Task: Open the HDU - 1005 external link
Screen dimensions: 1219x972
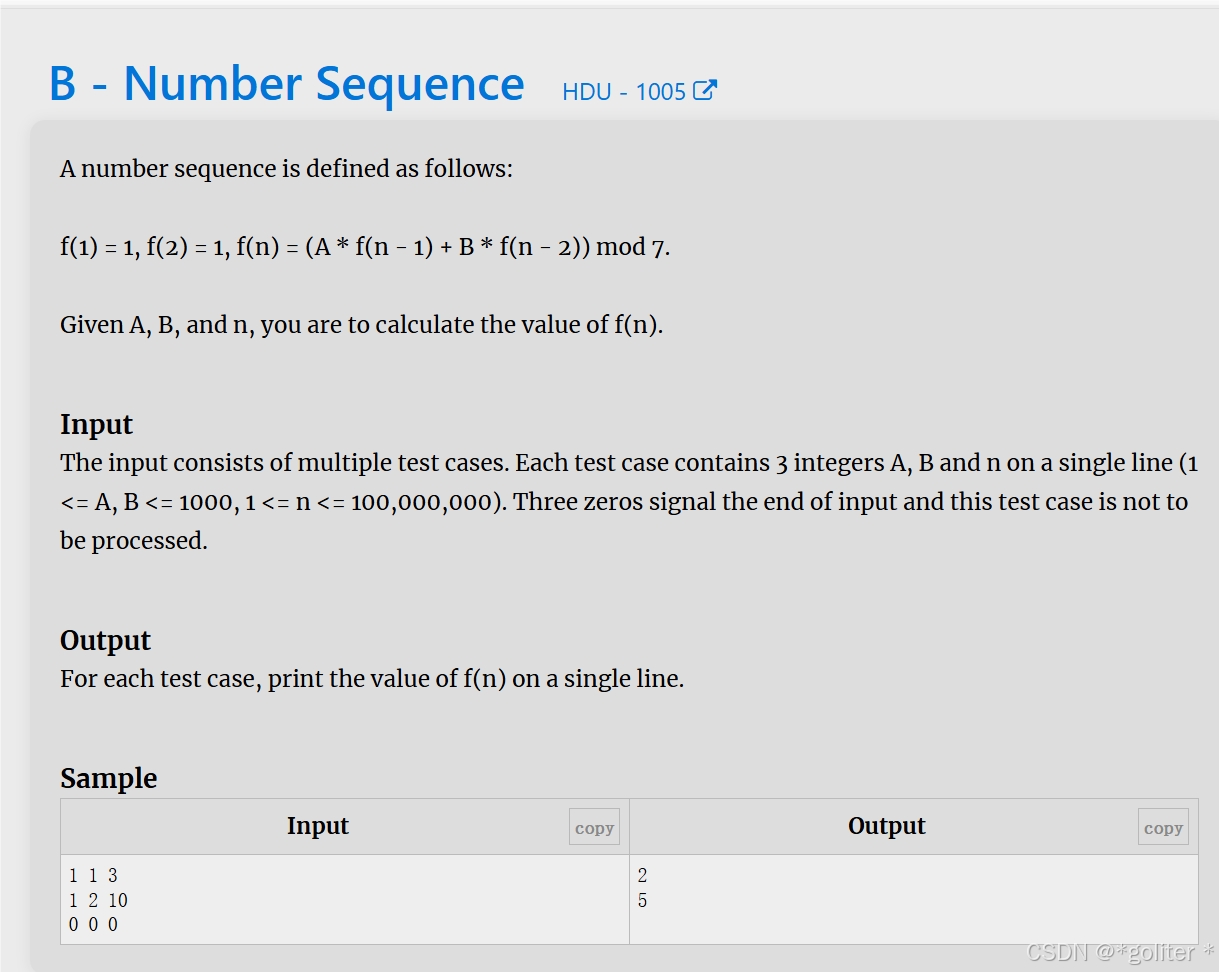Action: [639, 92]
